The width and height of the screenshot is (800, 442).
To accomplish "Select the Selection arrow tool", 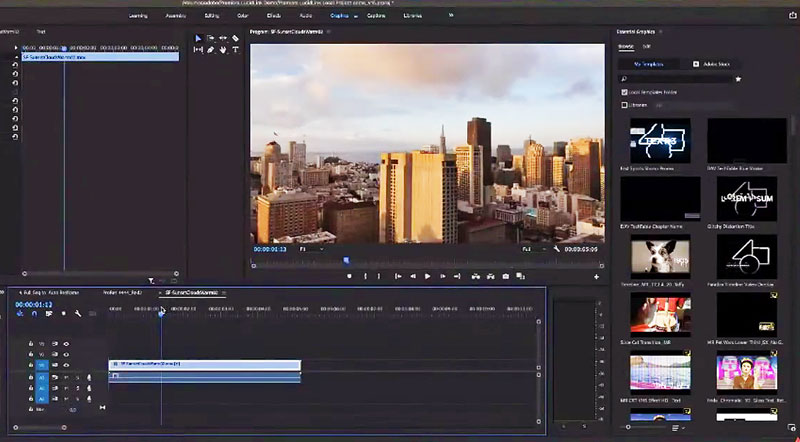I will click(x=198, y=38).
